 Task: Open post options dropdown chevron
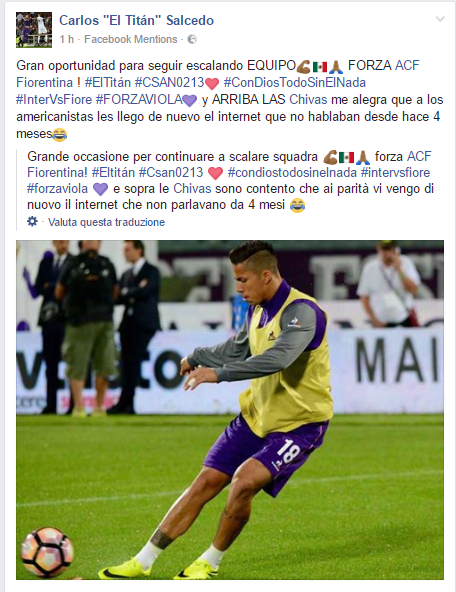[x=440, y=19]
